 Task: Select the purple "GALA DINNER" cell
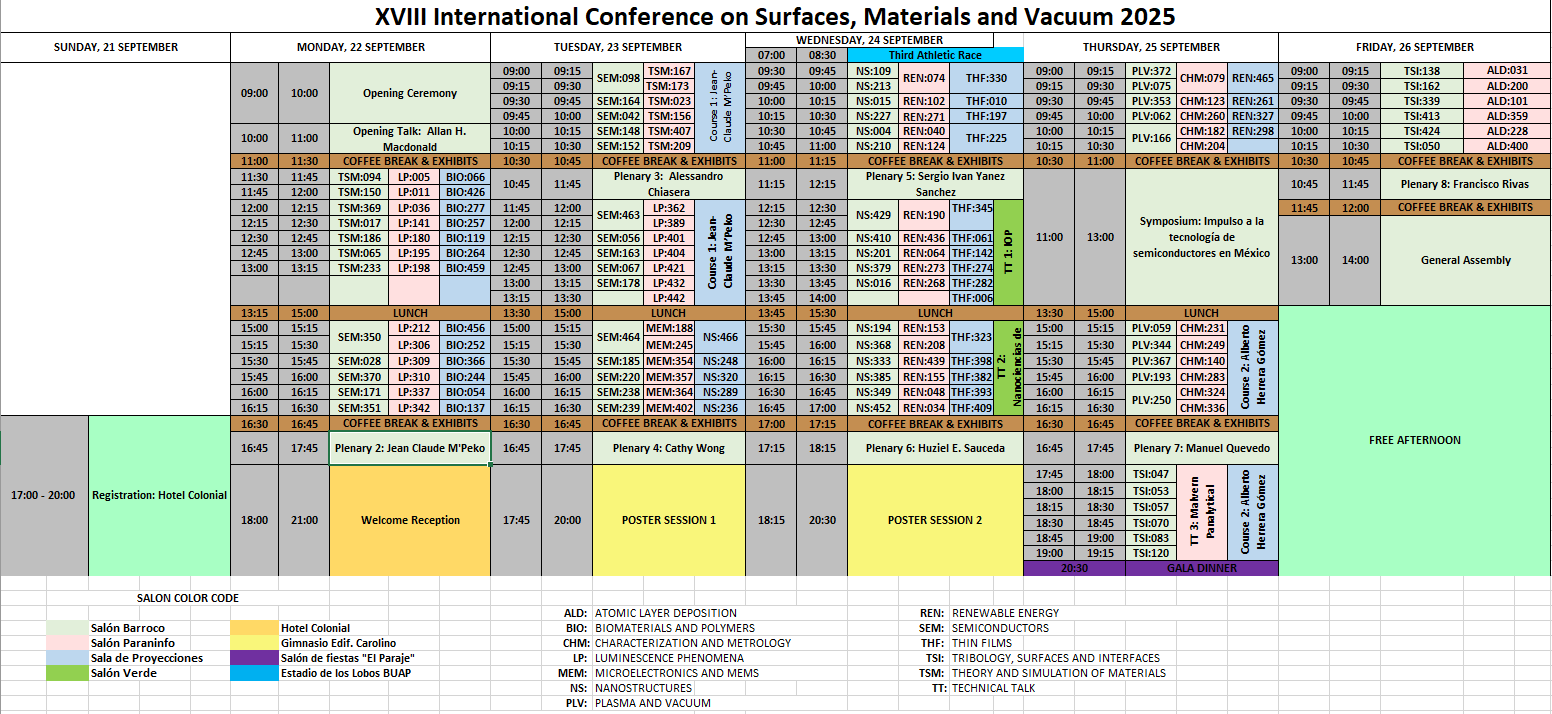click(1202, 568)
